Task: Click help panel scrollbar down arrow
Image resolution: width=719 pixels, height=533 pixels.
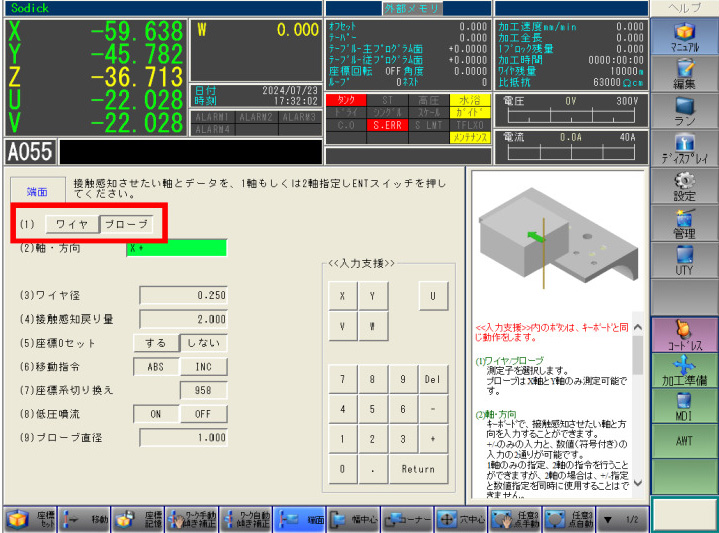Action: click(637, 483)
